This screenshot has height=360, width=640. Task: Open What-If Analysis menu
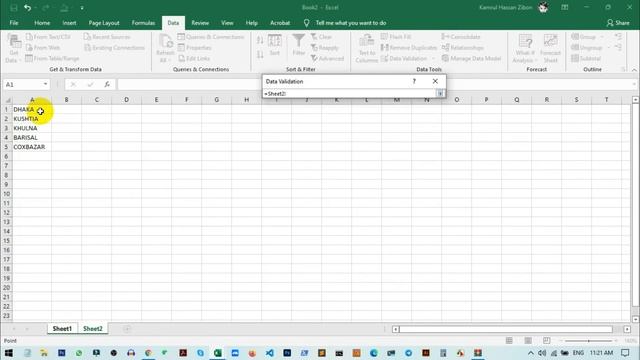525,48
